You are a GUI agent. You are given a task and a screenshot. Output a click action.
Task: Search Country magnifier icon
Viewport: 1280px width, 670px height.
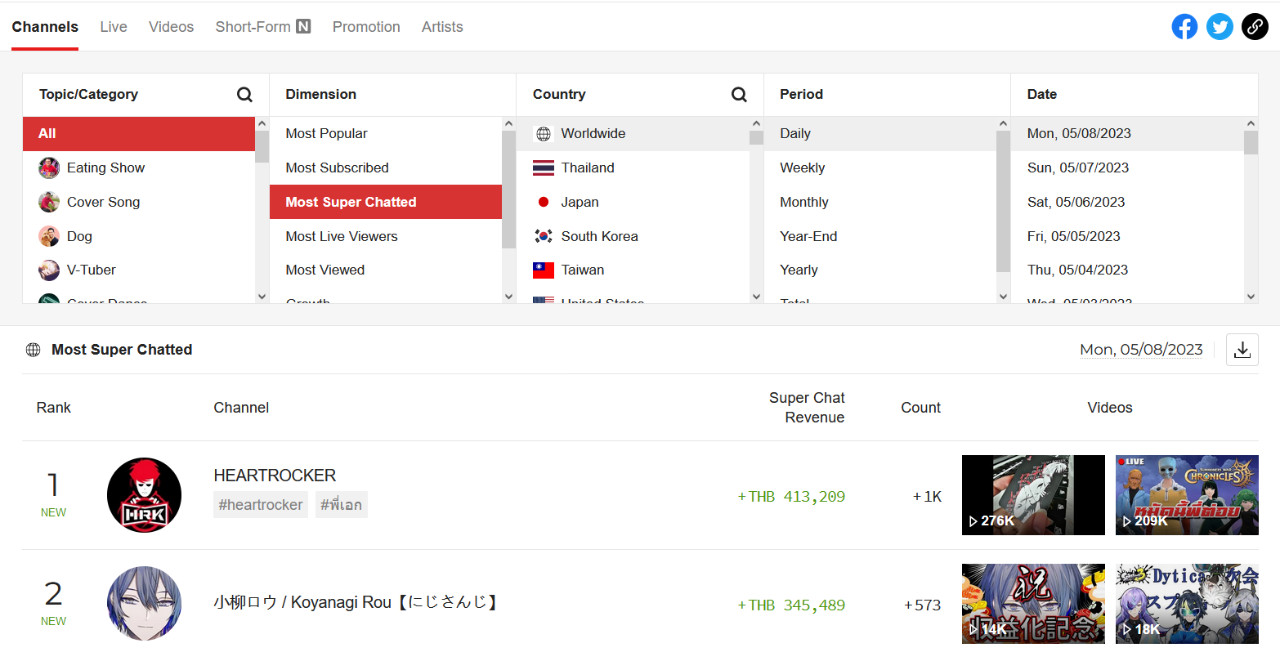tap(739, 95)
